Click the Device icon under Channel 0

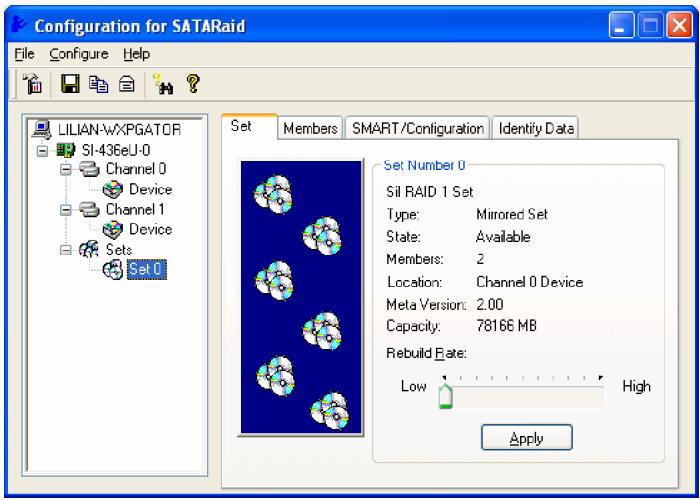(112, 189)
